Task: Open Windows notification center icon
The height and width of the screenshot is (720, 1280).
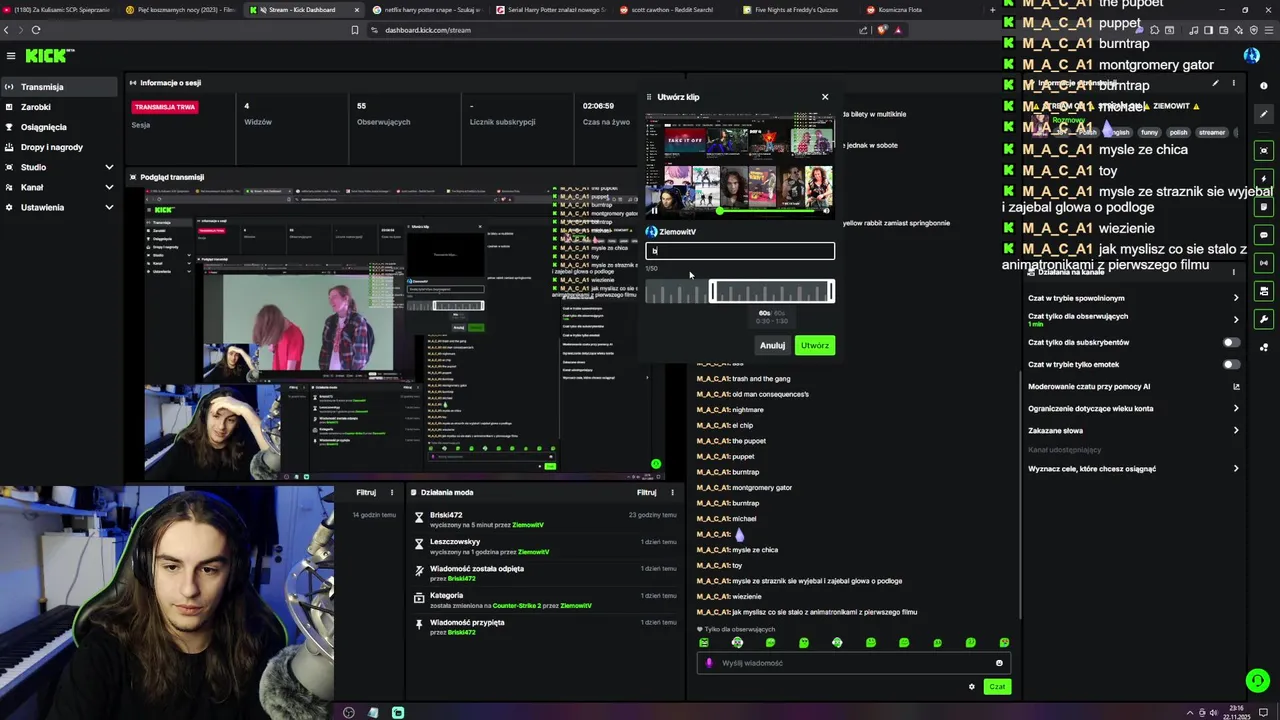Action: pyautogui.click(x=1264, y=713)
